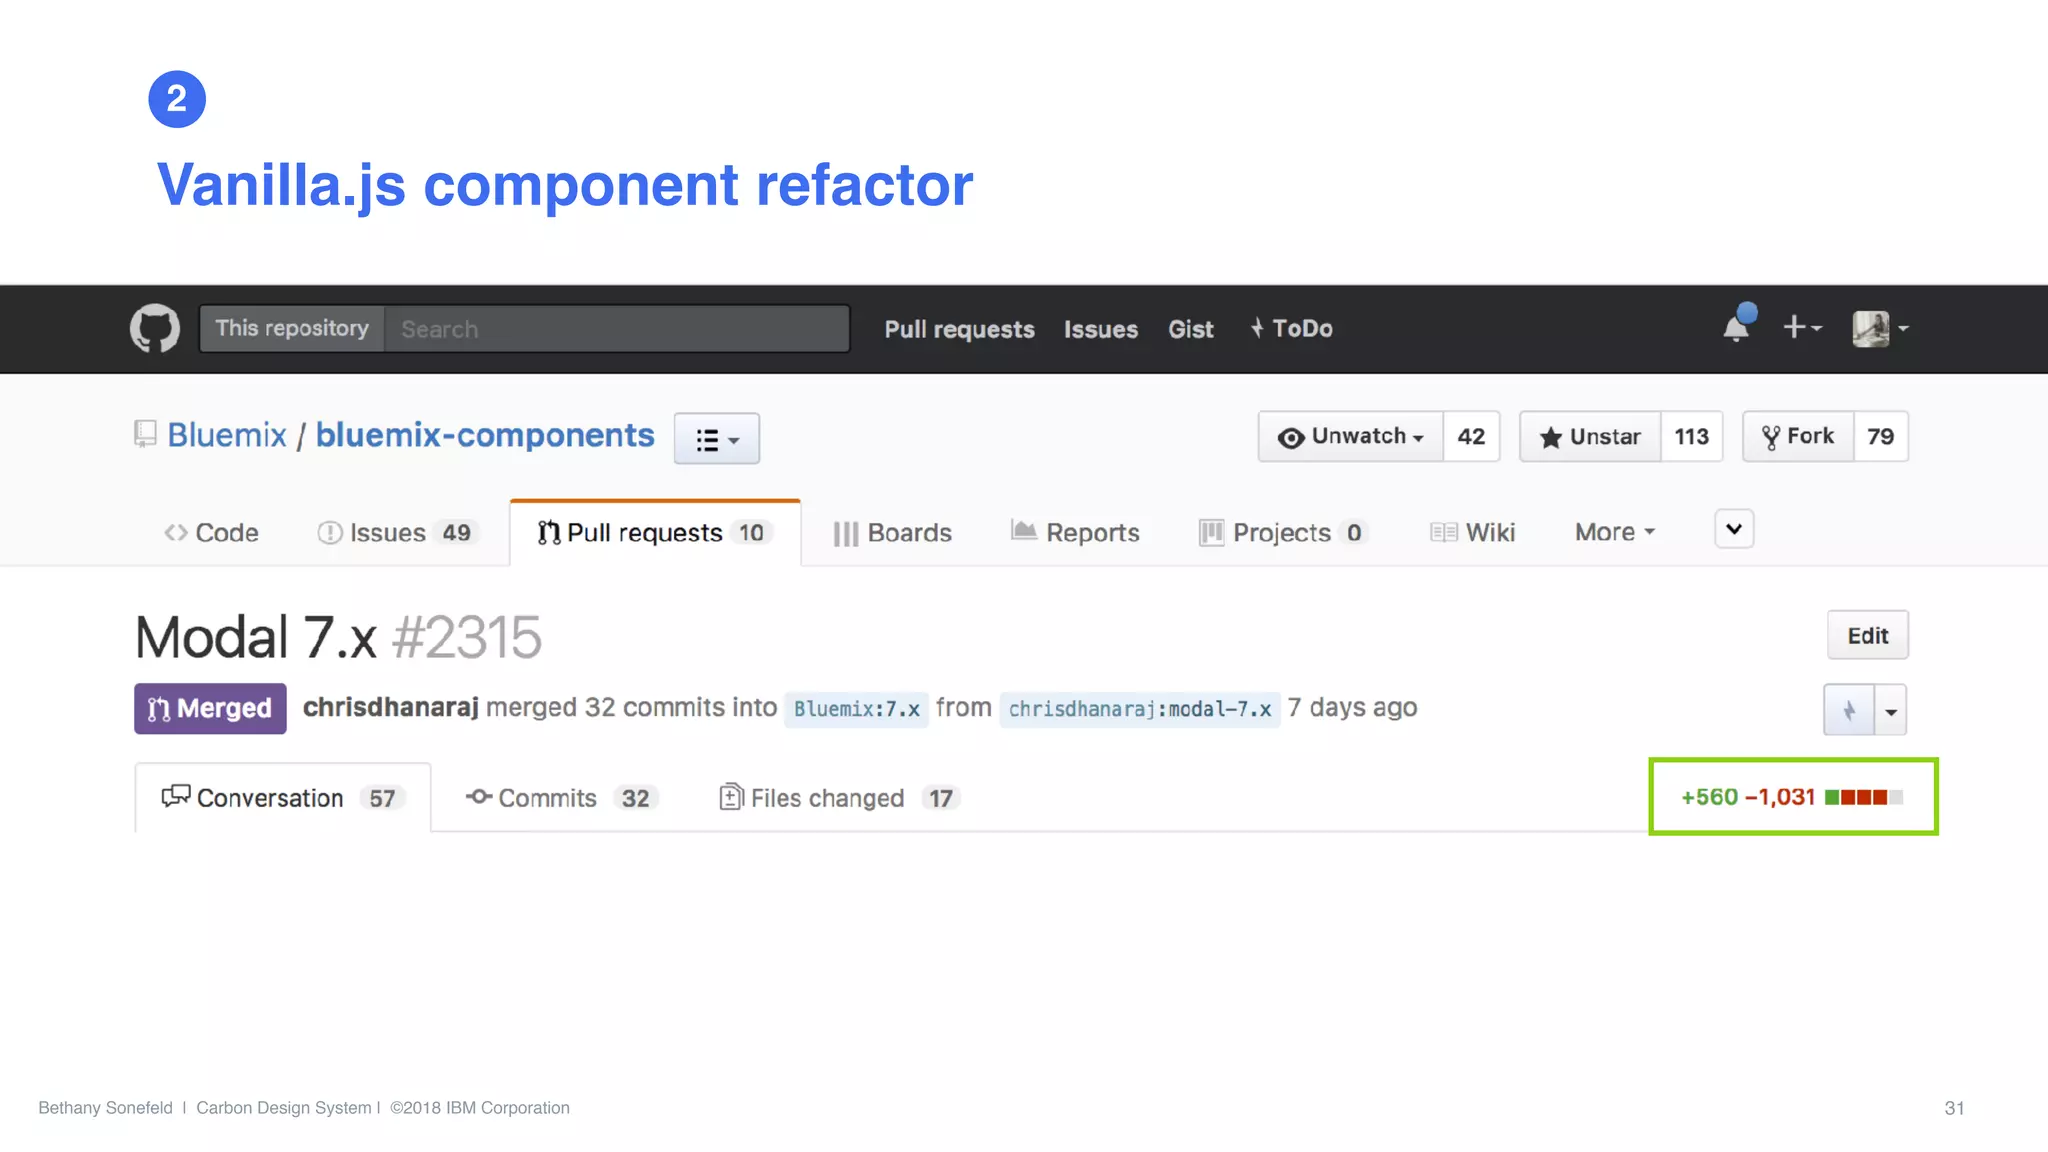Open ToDo in top navigation
This screenshot has height=1152, width=2048.
click(1291, 328)
